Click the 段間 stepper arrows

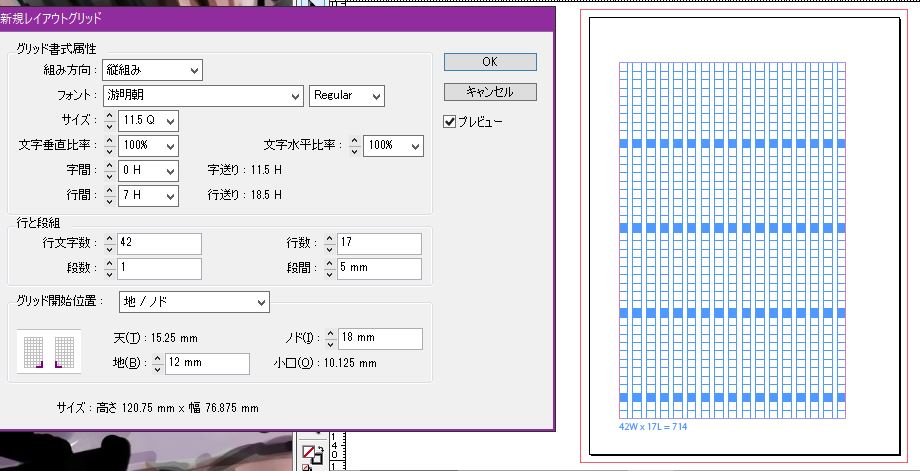(330, 269)
